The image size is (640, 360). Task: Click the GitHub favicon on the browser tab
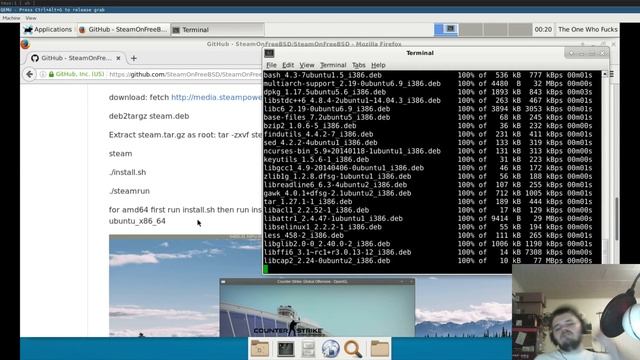click(35, 58)
